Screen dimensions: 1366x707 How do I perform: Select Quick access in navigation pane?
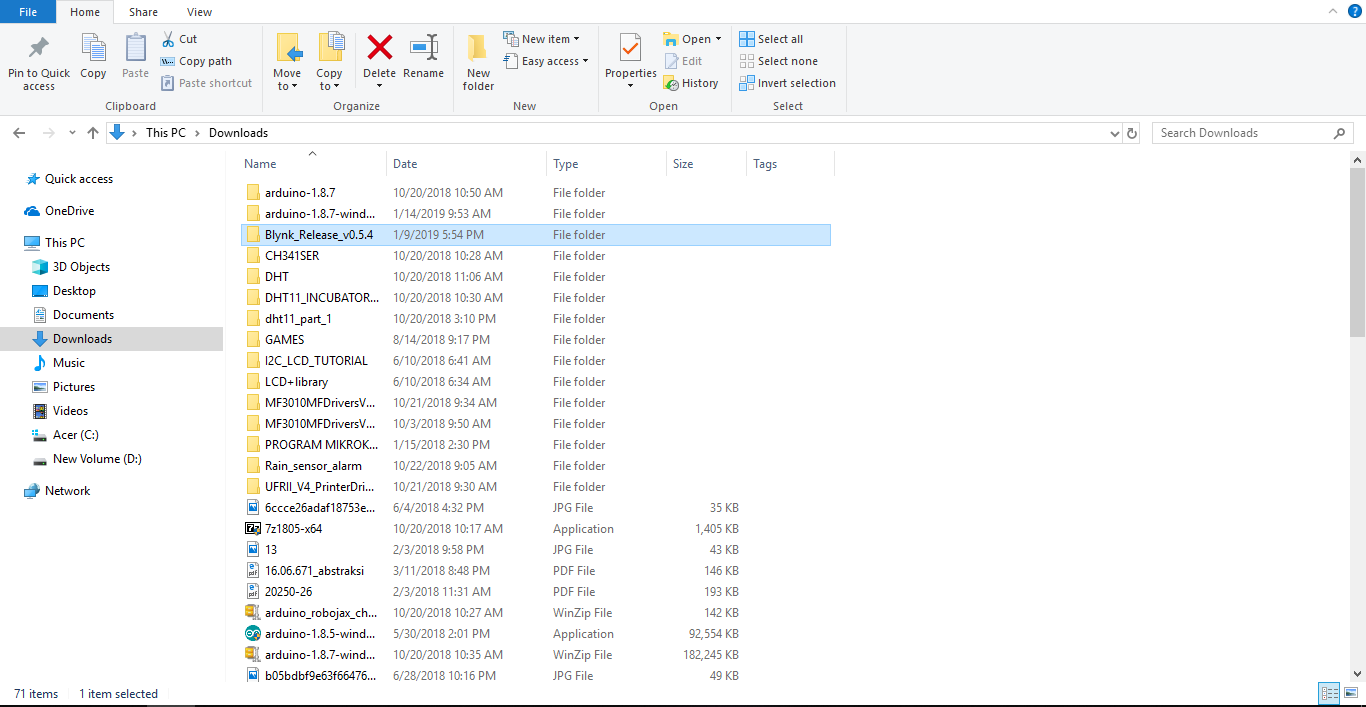[x=79, y=179]
